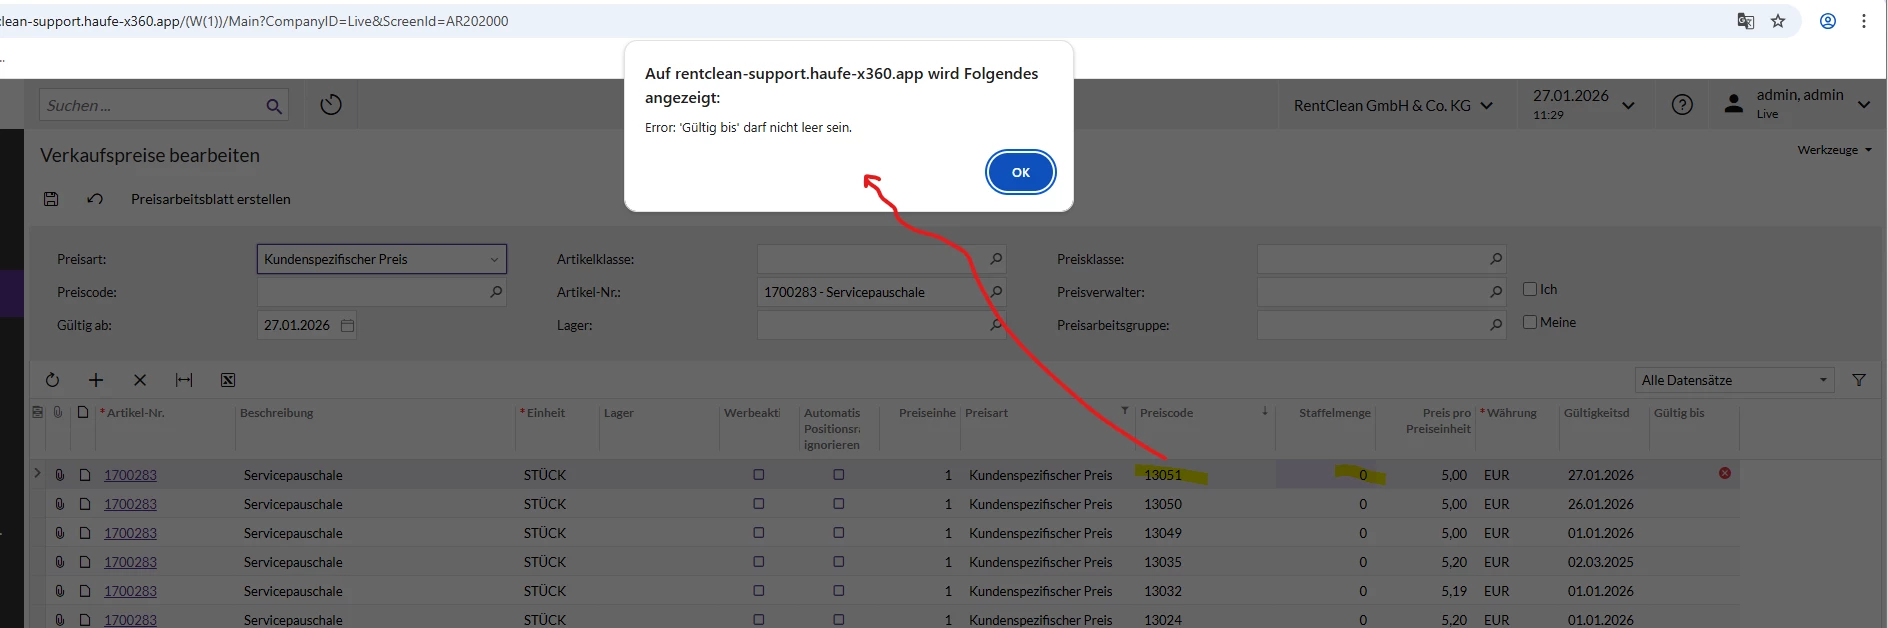
Task: Click the search magnifier icon
Action: click(x=274, y=106)
